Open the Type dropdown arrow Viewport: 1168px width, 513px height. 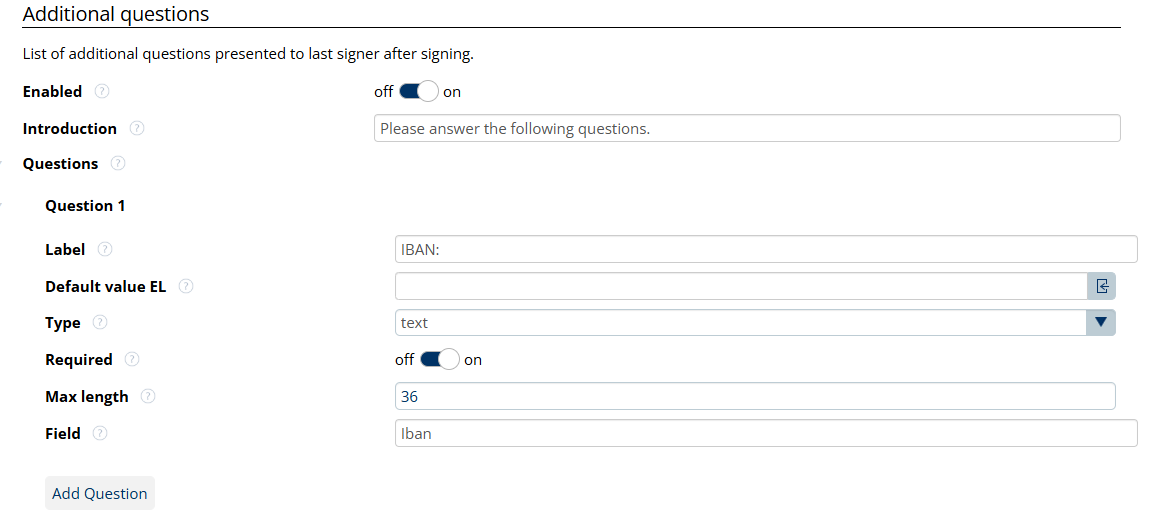tap(1101, 322)
